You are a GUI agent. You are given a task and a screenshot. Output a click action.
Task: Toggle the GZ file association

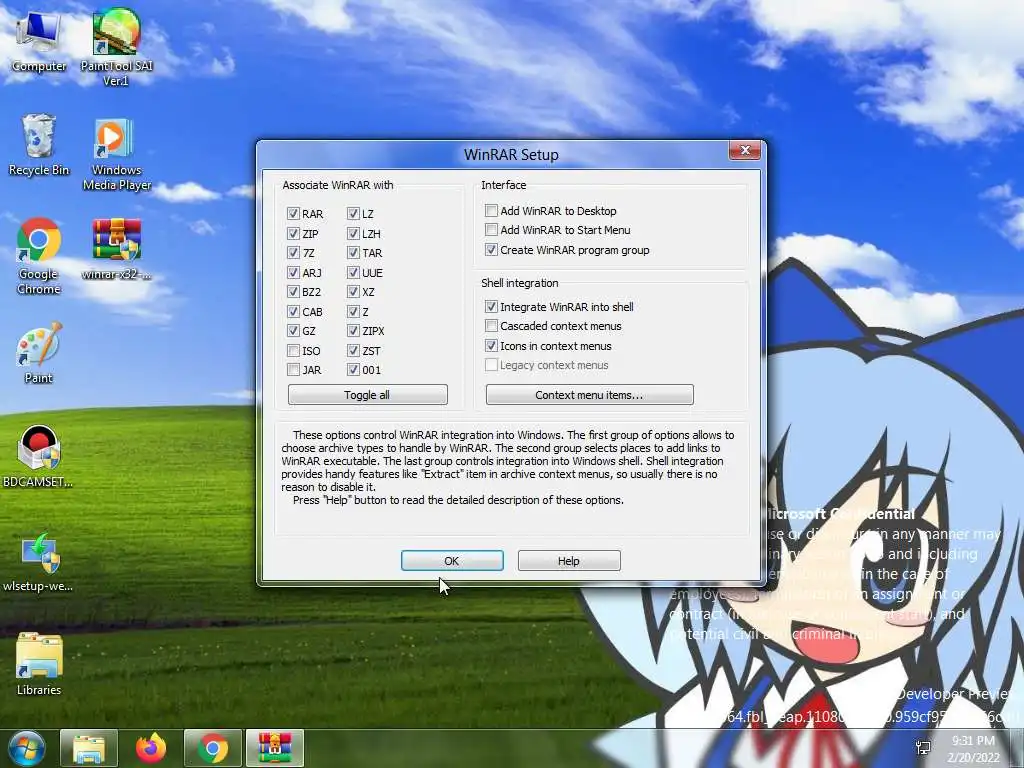(x=293, y=331)
